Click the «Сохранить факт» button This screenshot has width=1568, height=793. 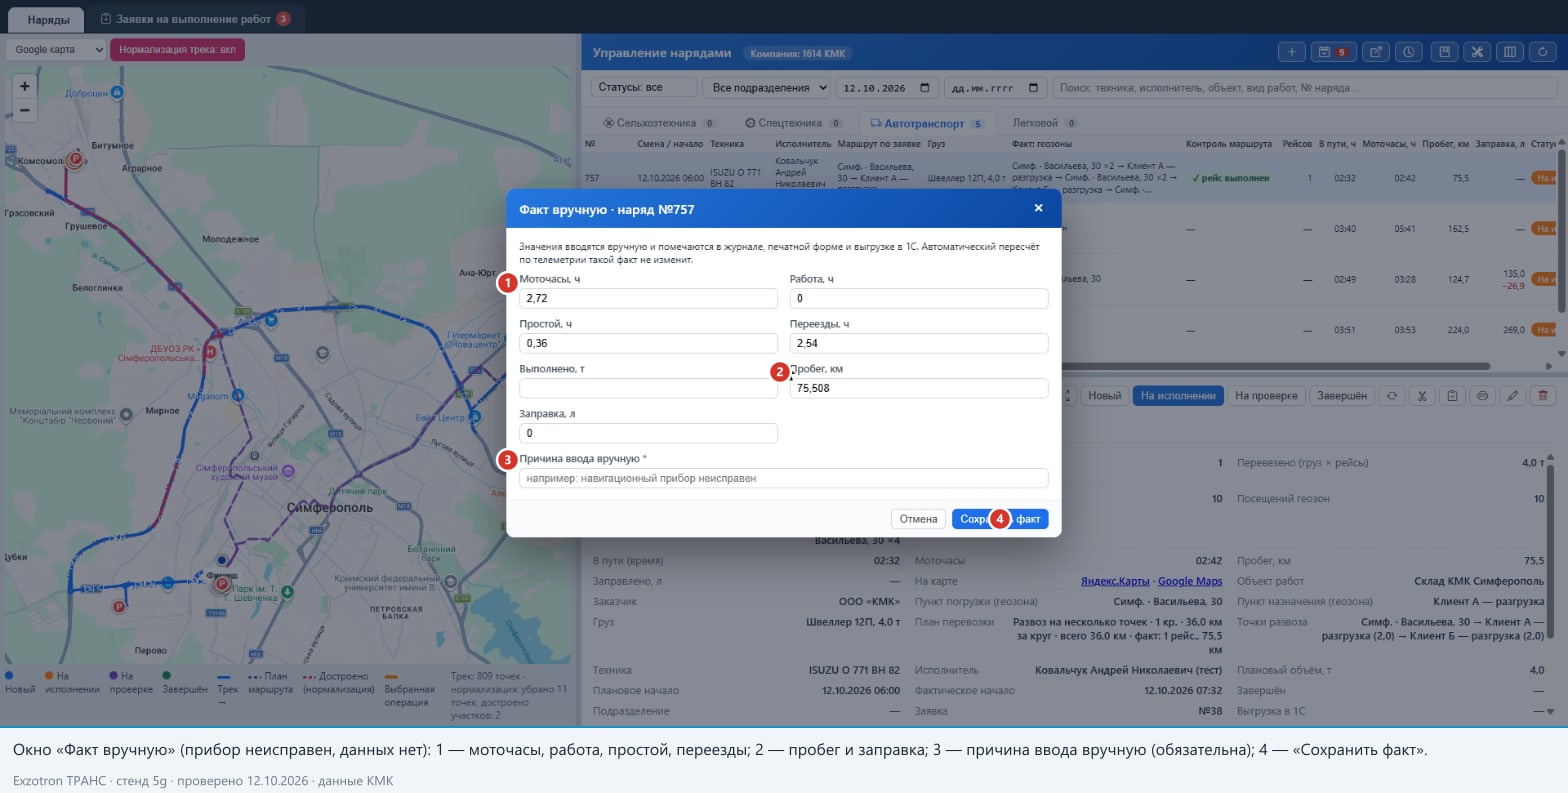coord(1000,519)
